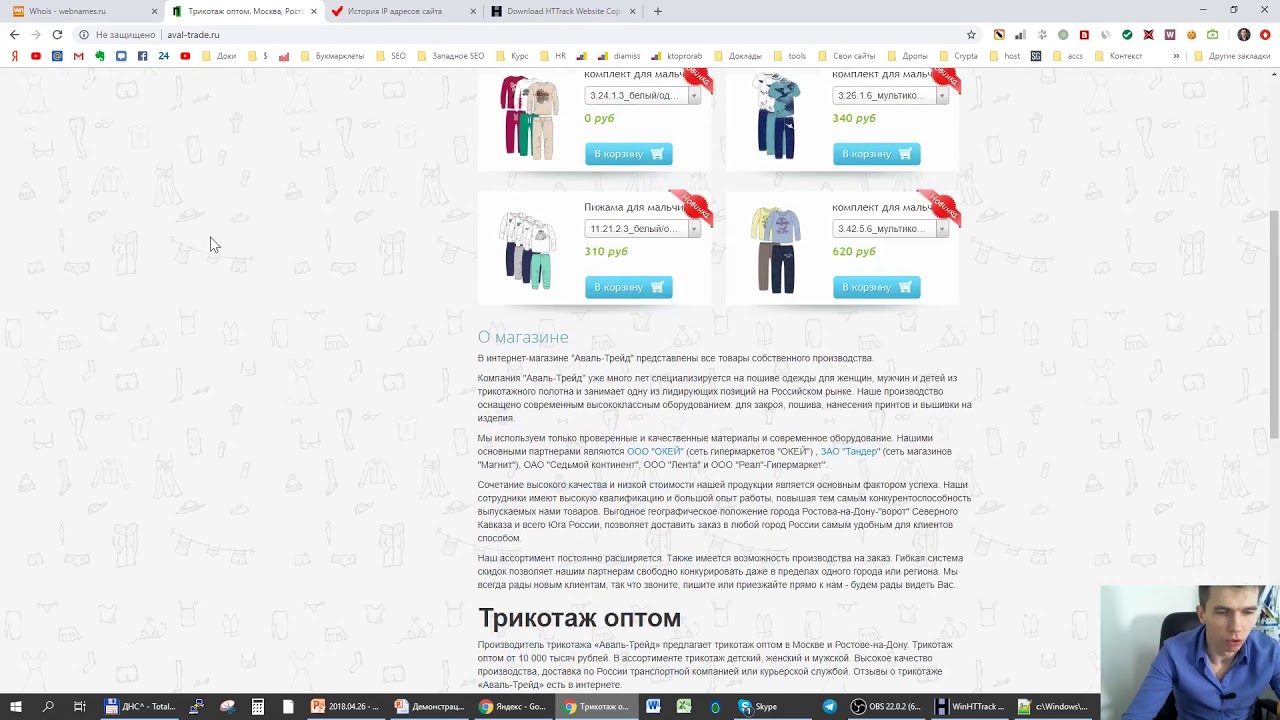Open the size dropdown 3.26.1.6_мультико
The image size is (1280, 720).
(890, 95)
